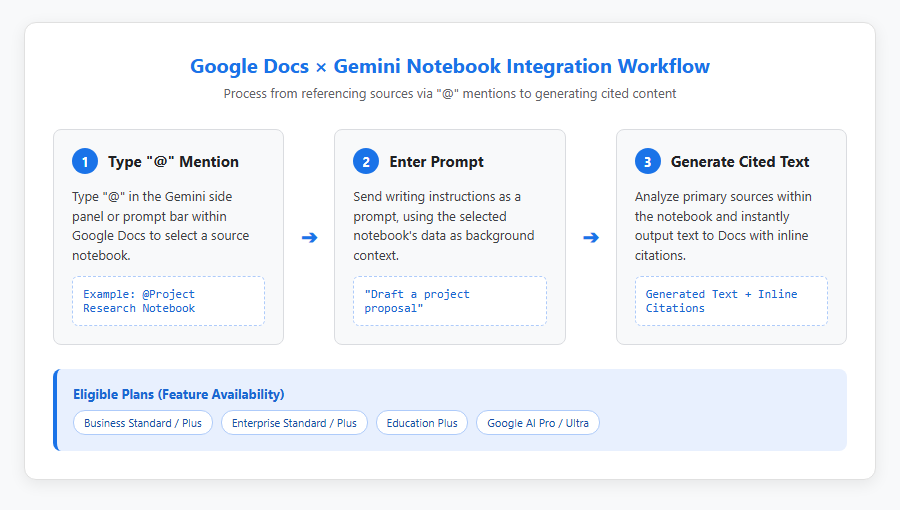Click the description 'Analyze primary sources within the notebook'

pos(723,226)
